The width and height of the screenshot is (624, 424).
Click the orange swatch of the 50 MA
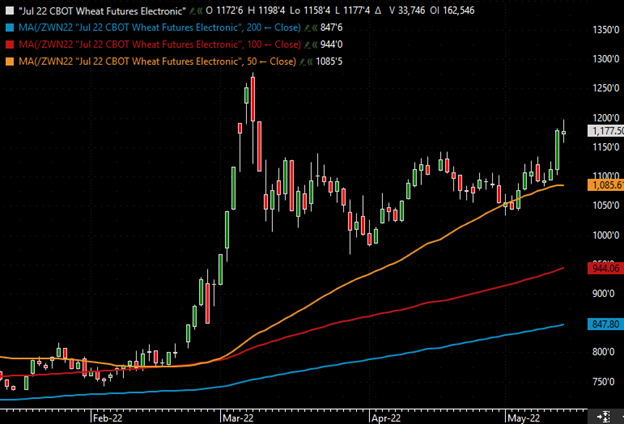click(10, 61)
